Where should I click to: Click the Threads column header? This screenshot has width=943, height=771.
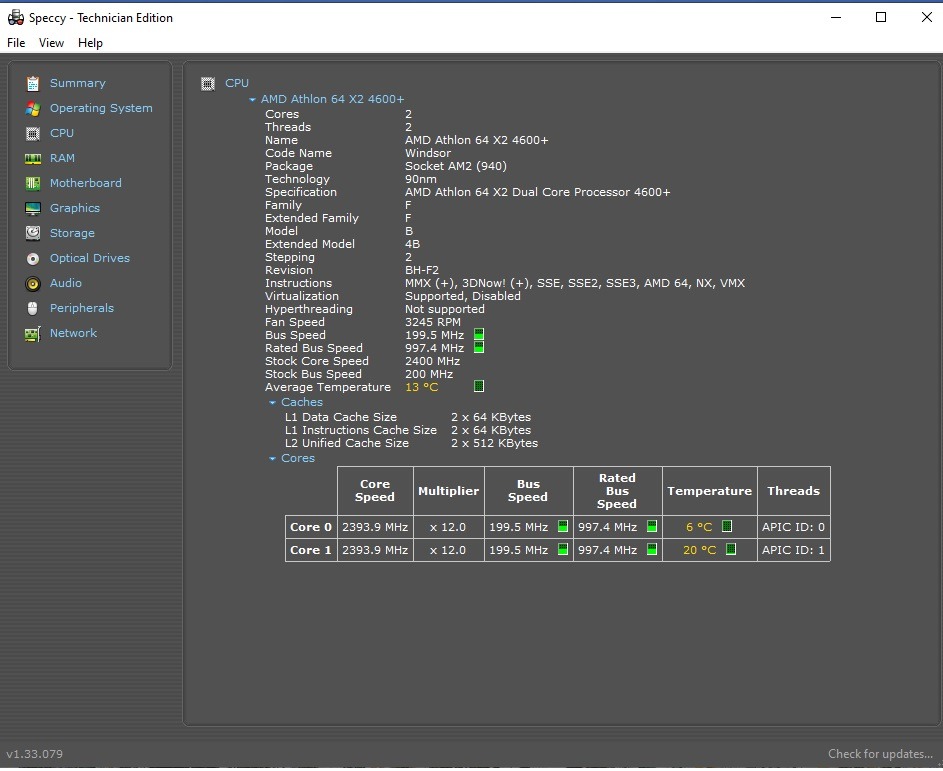794,491
